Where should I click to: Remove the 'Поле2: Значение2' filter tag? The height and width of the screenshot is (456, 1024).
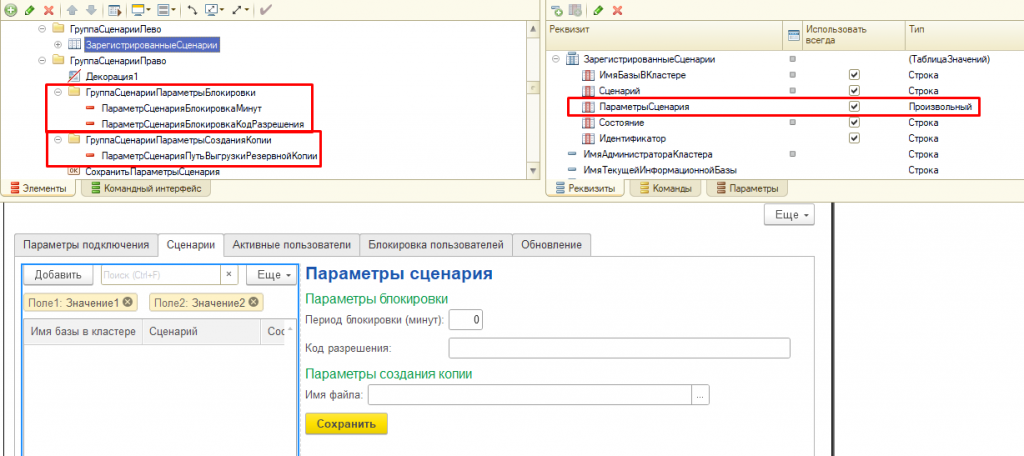[253, 302]
